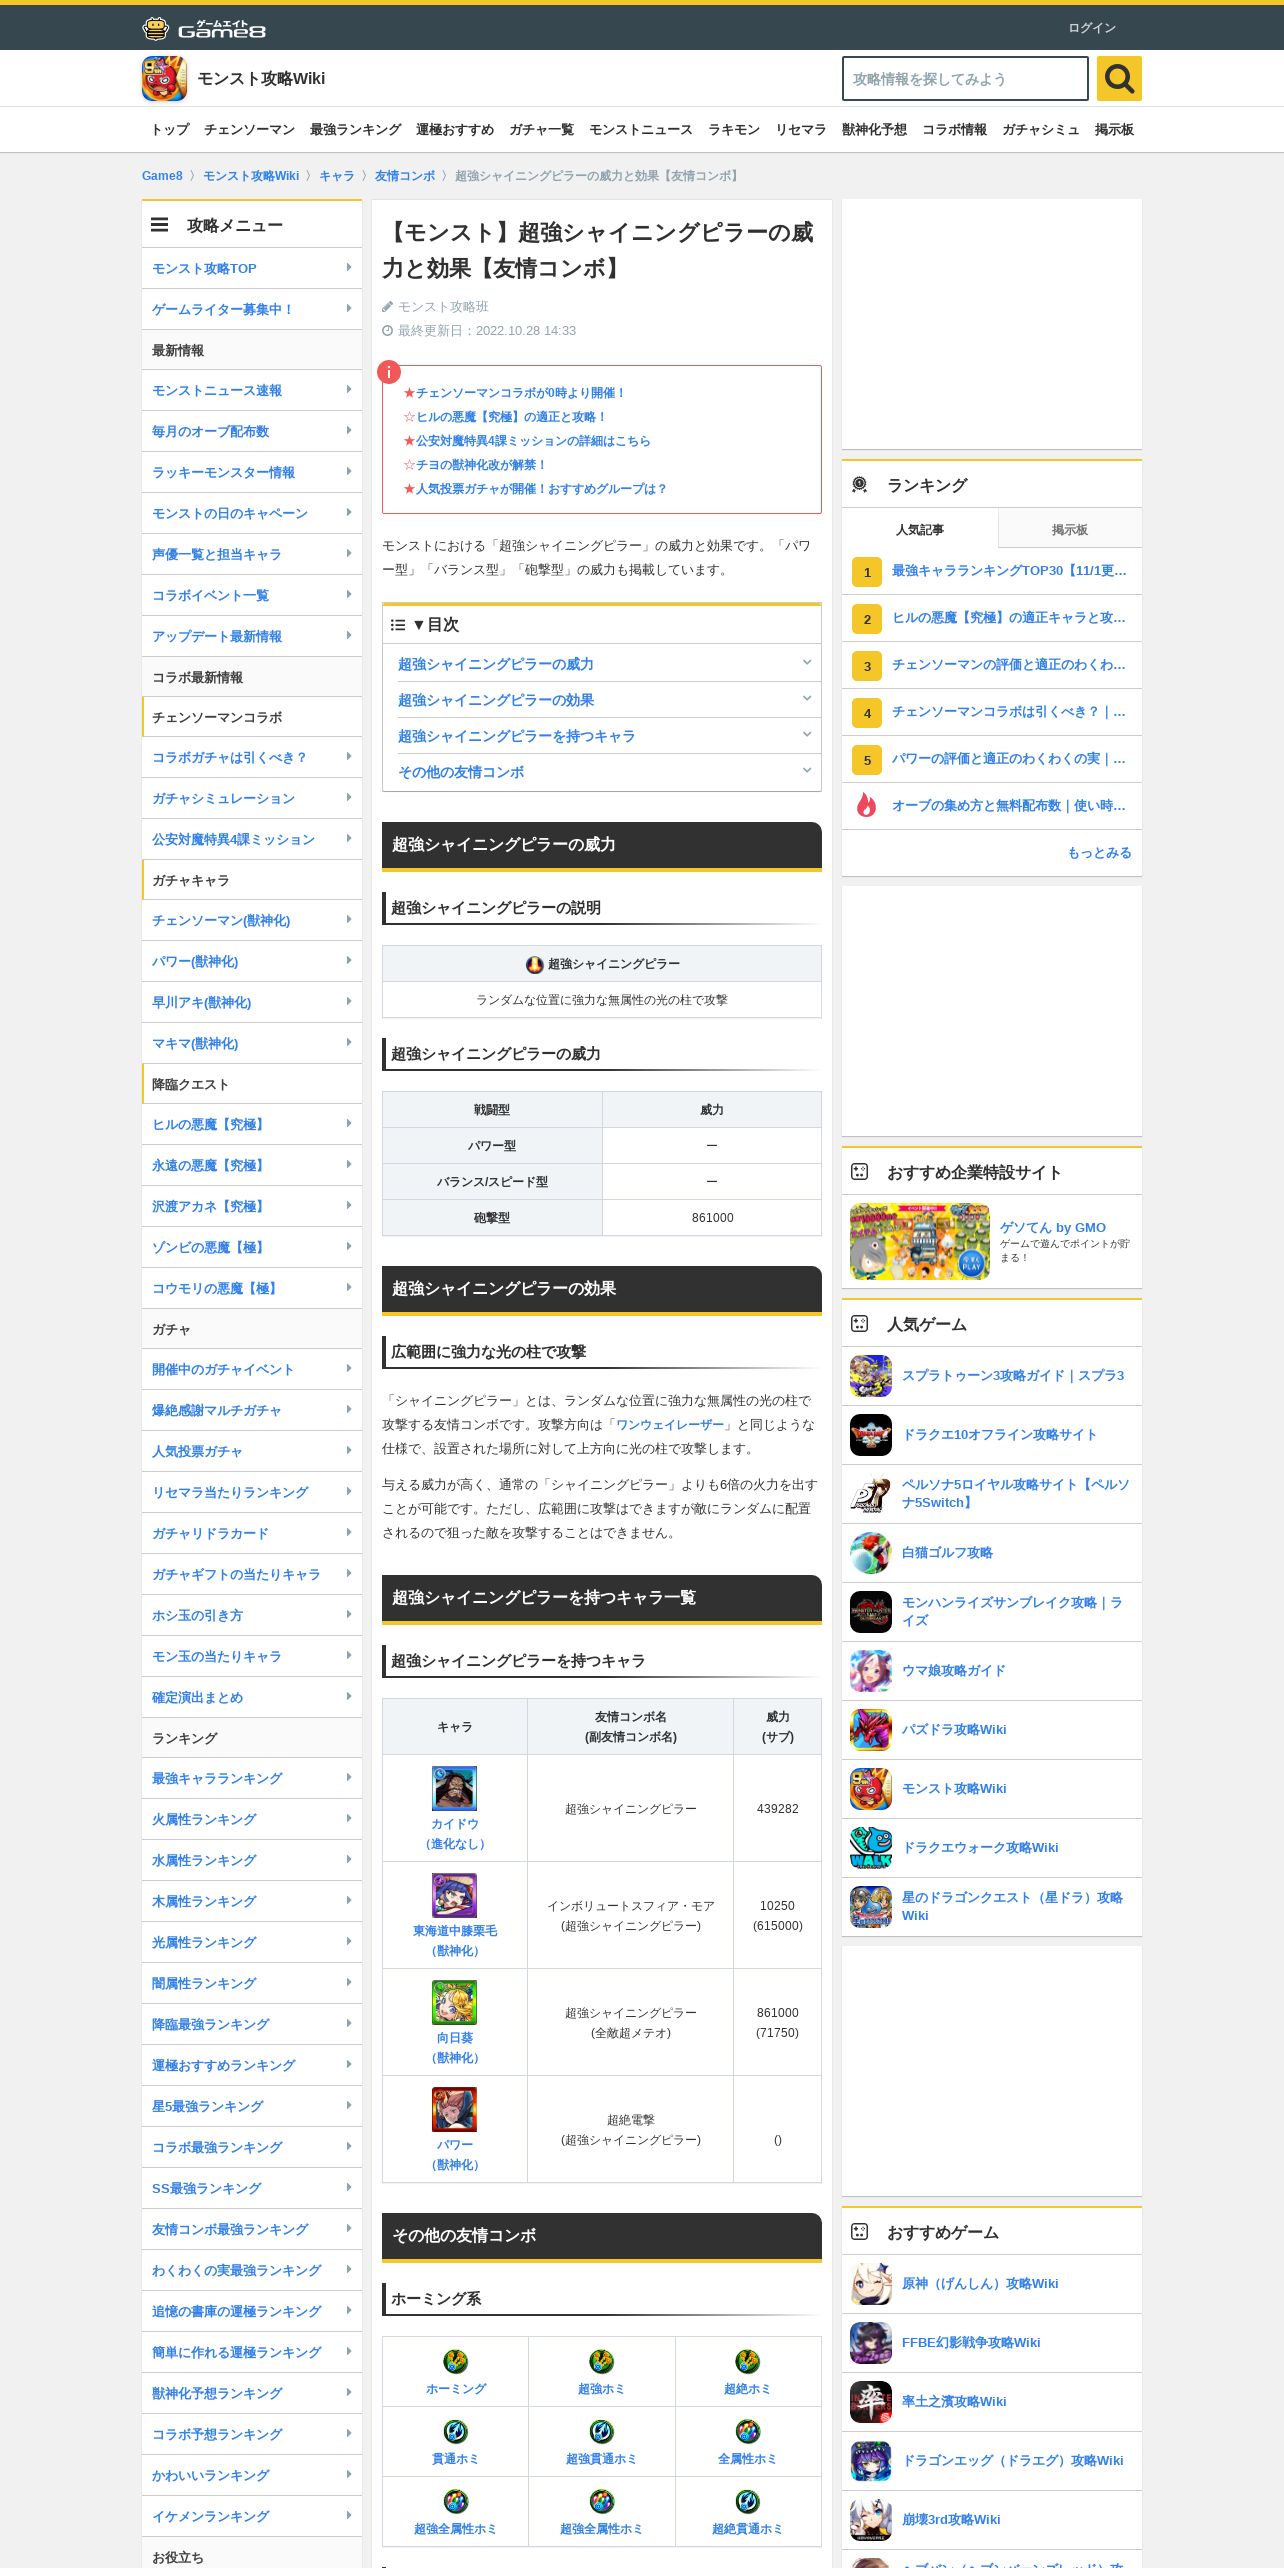Open ガチャ一覧 in the top navigation
1284x2568 pixels.
pyautogui.click(x=541, y=130)
